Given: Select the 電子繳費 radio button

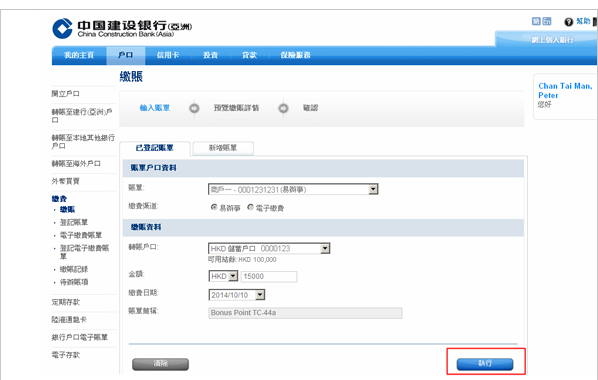Looking at the screenshot, I should pos(250,207).
